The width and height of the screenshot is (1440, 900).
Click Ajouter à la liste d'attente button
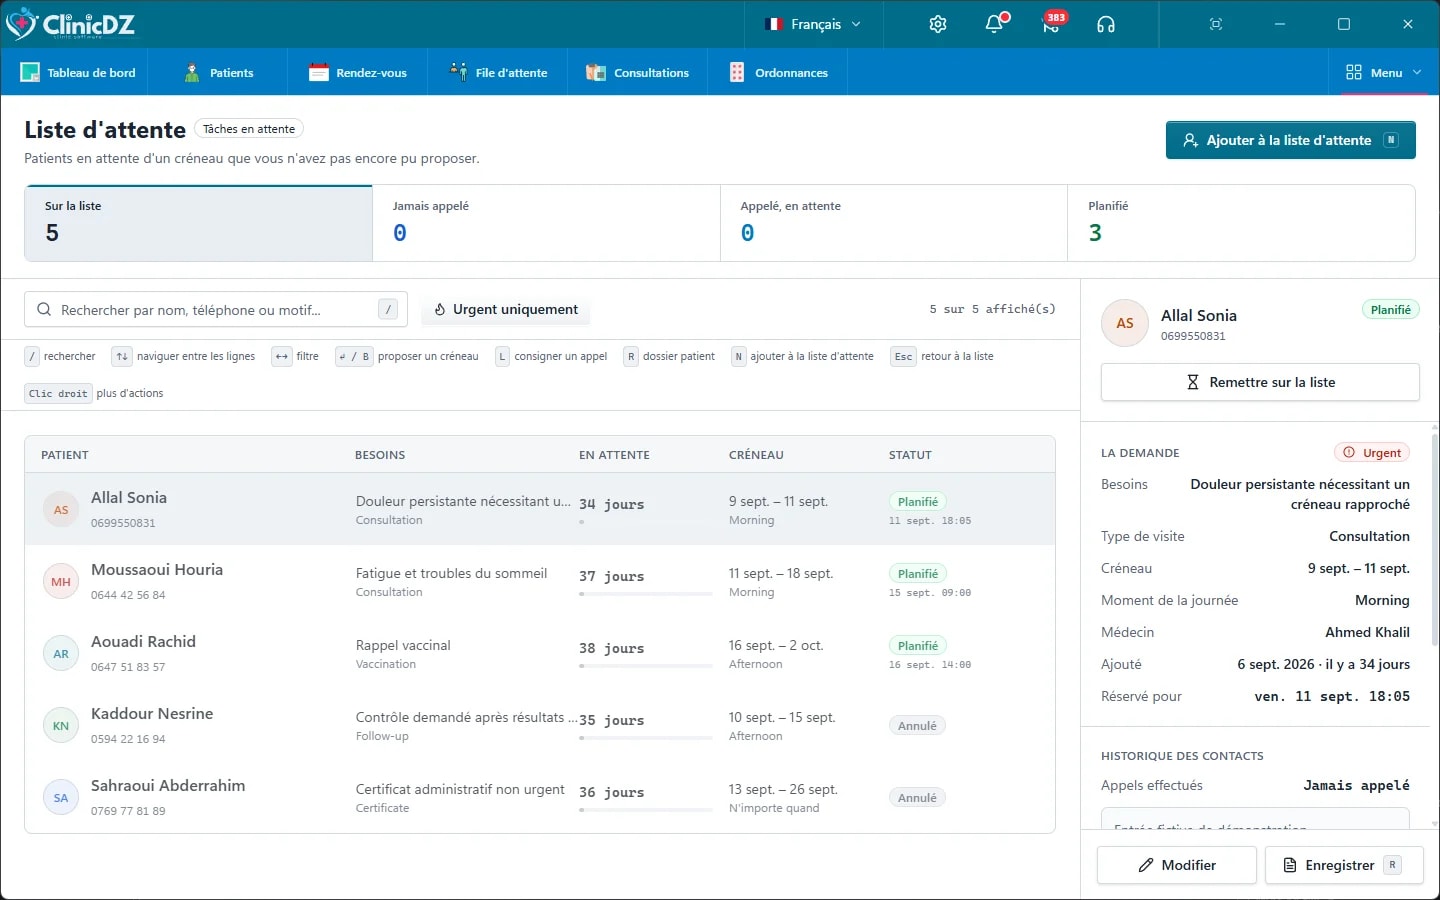[1291, 140]
